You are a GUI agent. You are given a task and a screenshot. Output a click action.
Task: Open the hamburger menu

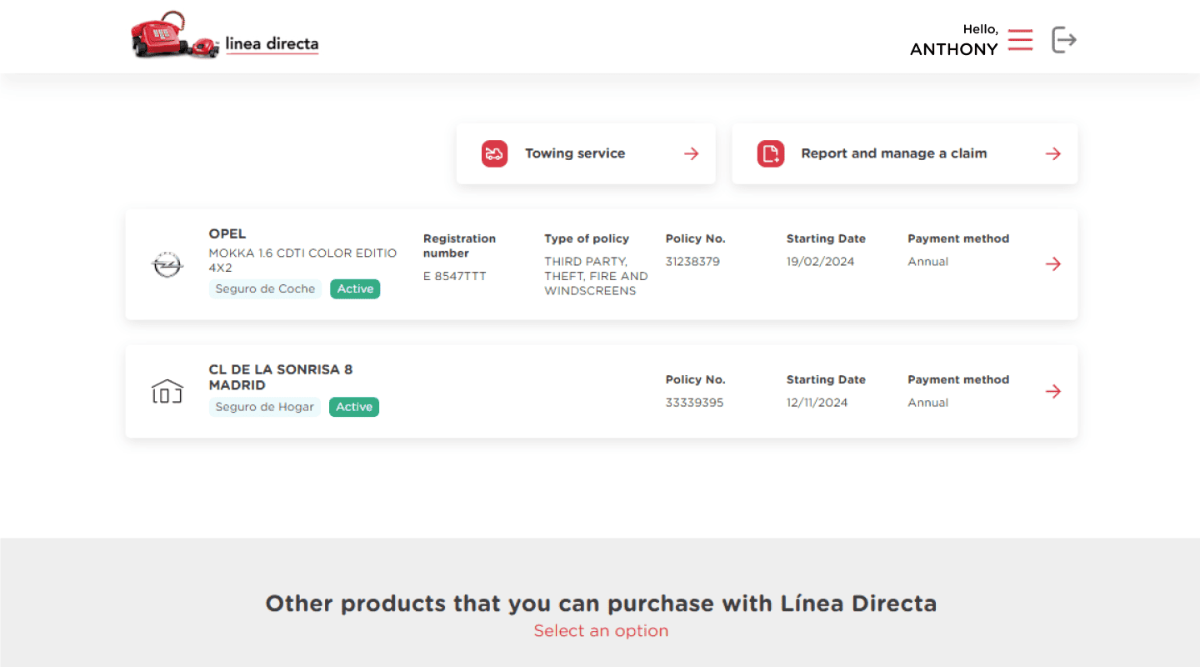click(x=1020, y=40)
